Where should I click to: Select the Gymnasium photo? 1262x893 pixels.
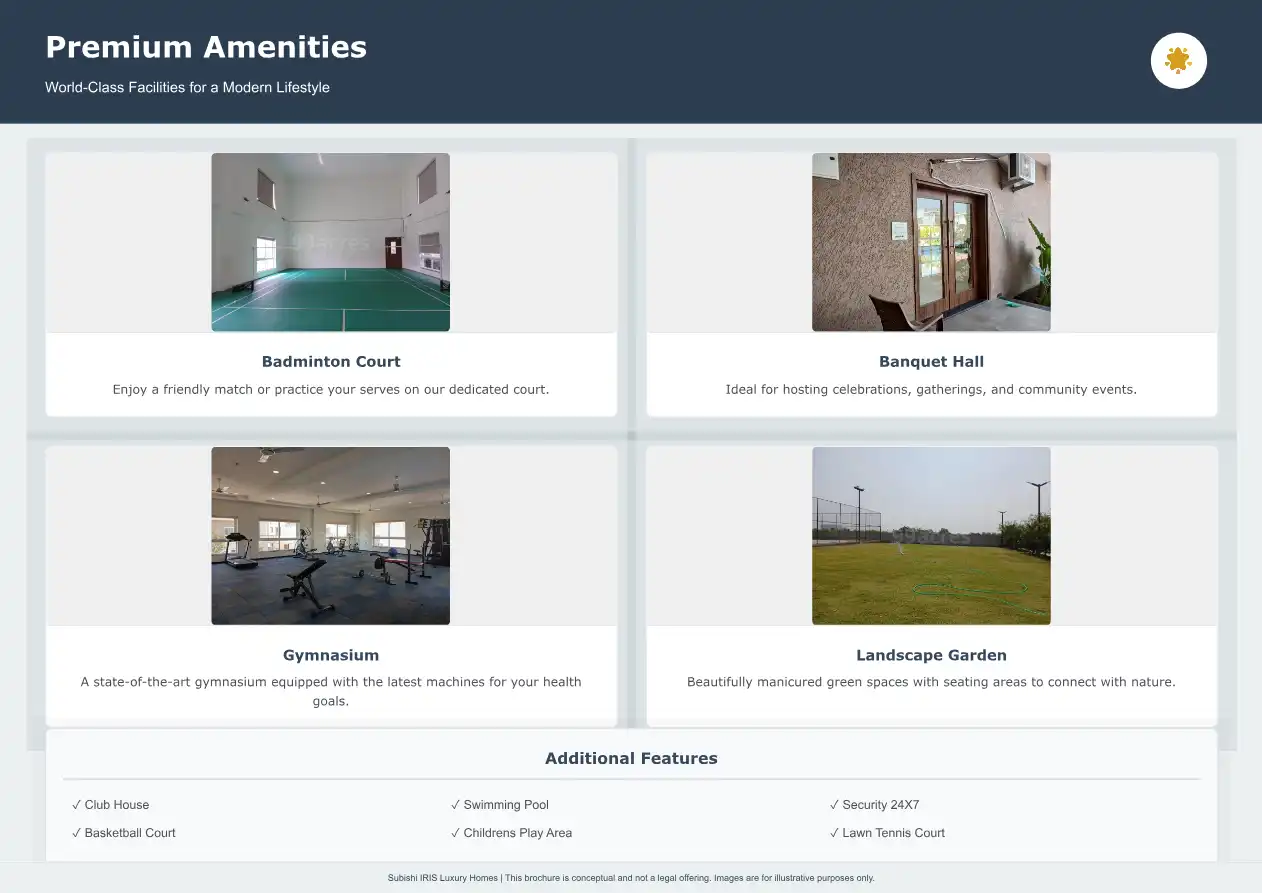[x=330, y=535]
